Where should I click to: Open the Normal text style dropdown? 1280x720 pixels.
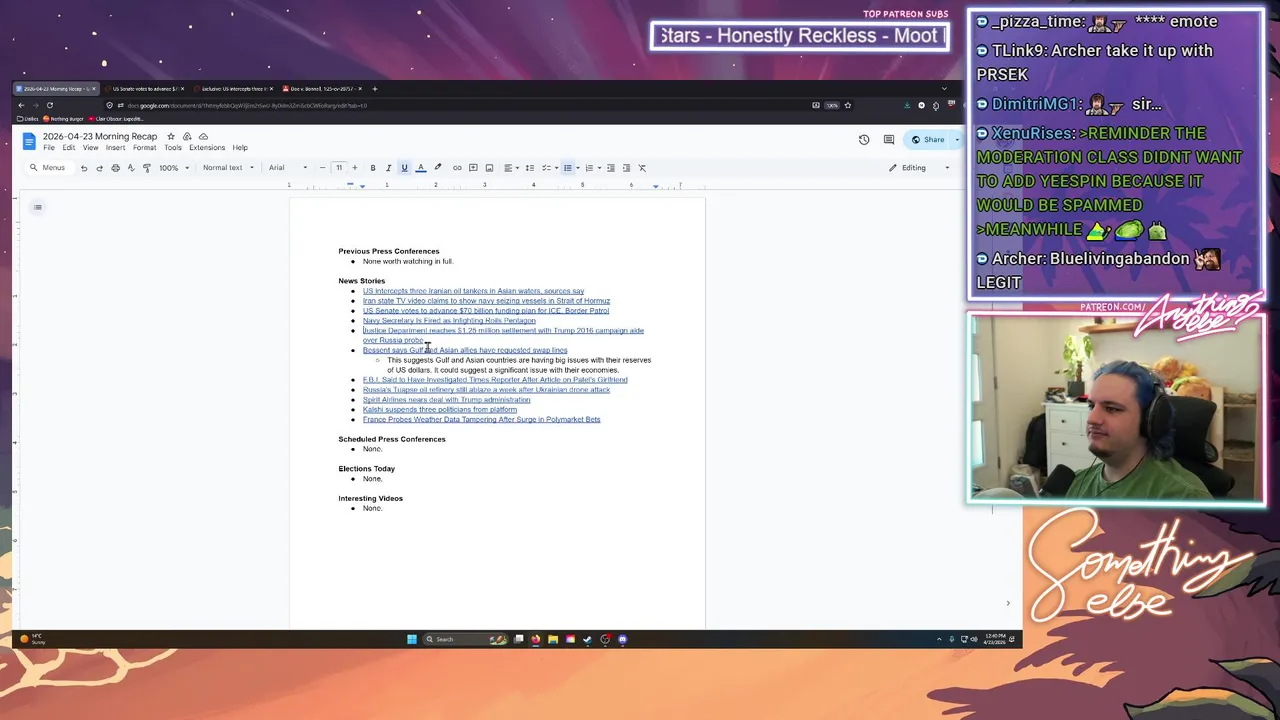(x=228, y=168)
